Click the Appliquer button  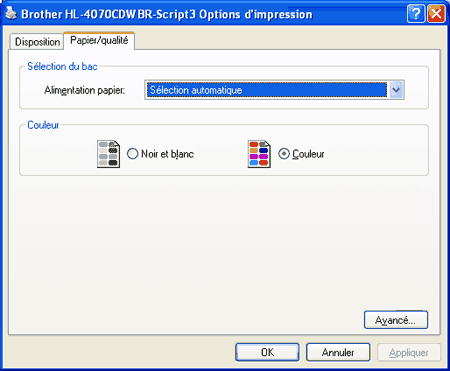409,352
